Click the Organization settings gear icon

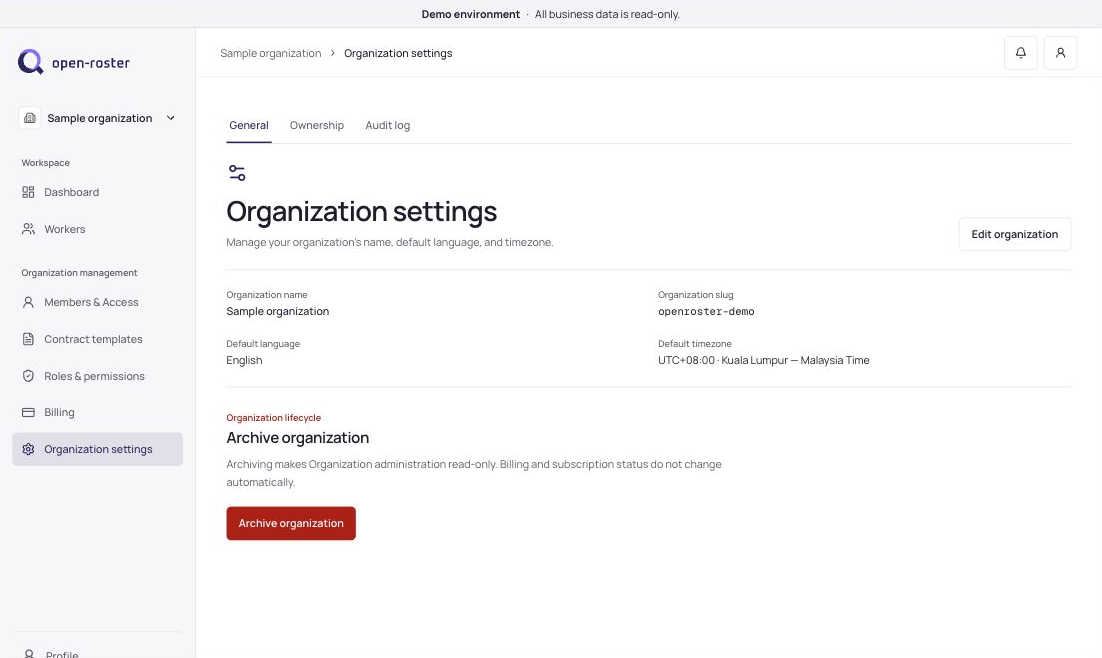pyautogui.click(x=28, y=449)
